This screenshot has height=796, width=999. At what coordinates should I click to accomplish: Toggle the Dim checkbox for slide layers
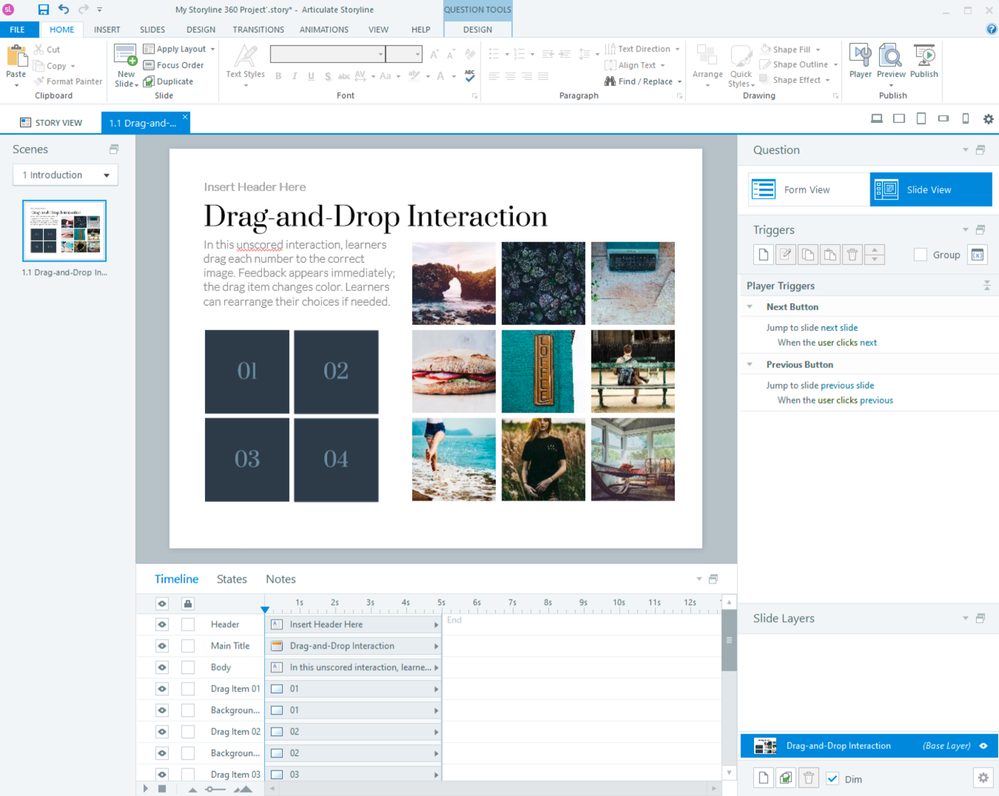pyautogui.click(x=832, y=779)
